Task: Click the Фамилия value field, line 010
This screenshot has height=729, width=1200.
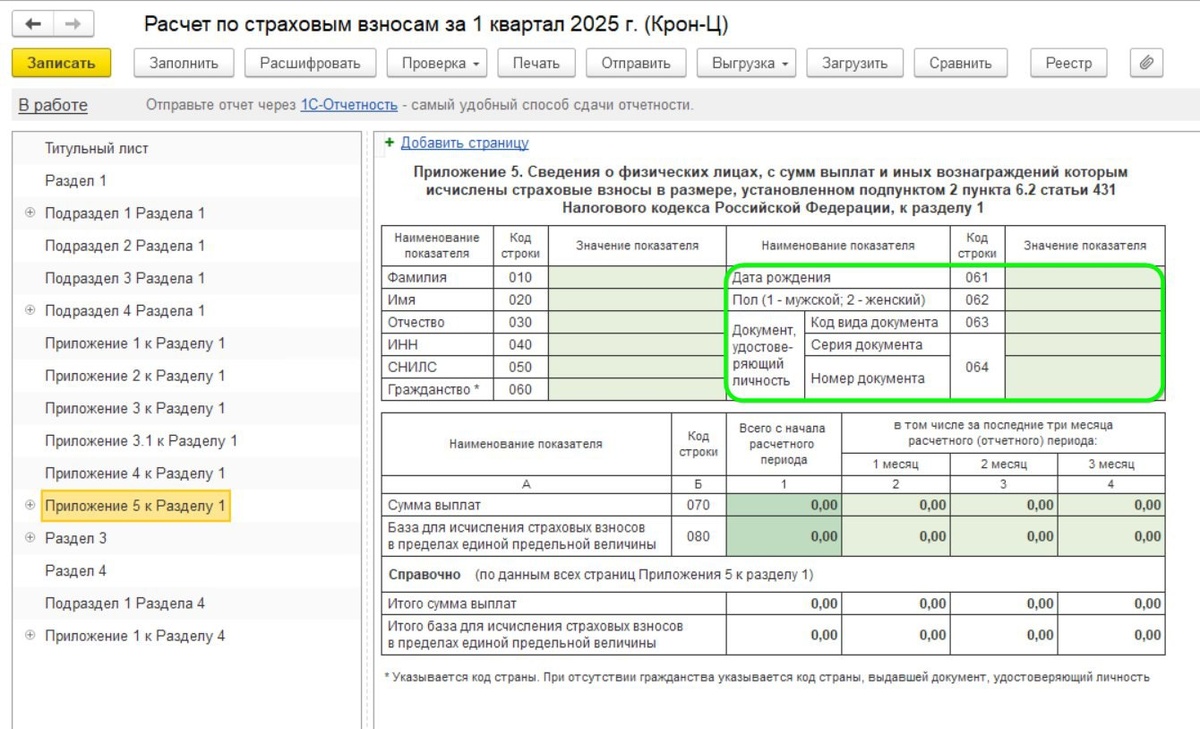Action: coord(637,278)
